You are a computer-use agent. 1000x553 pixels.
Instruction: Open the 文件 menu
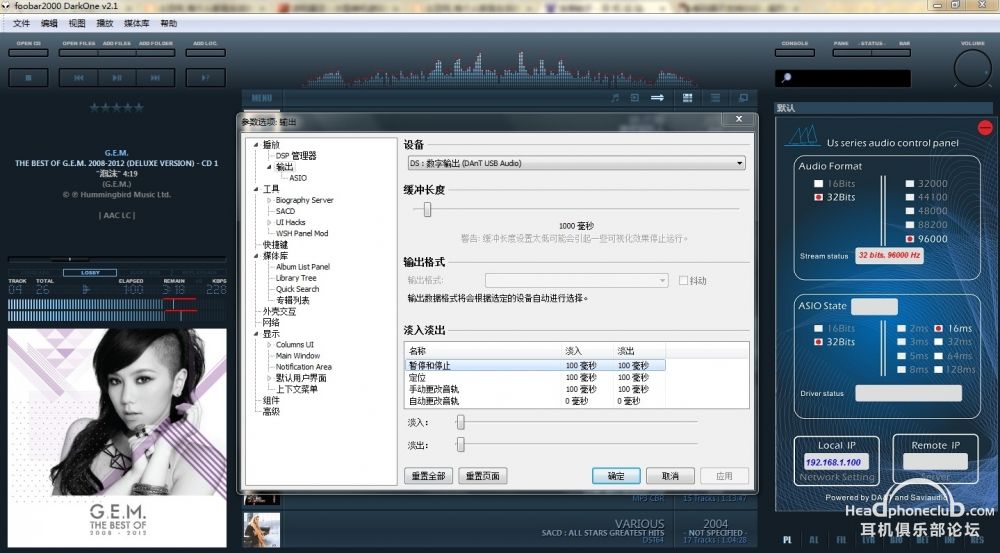(x=22, y=23)
